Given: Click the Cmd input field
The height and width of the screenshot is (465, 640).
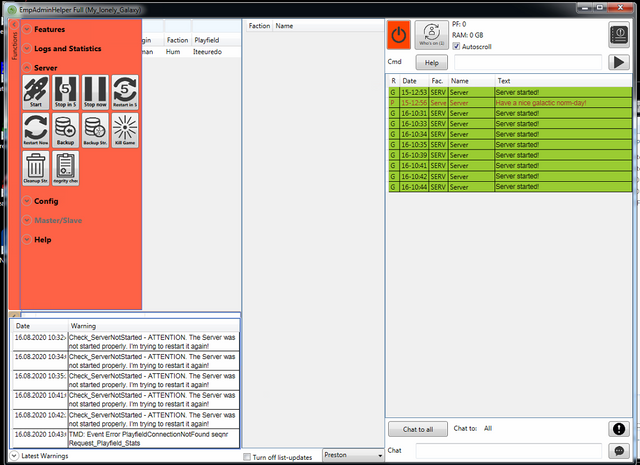Looking at the screenshot, I should pyautogui.click(x=528, y=62).
